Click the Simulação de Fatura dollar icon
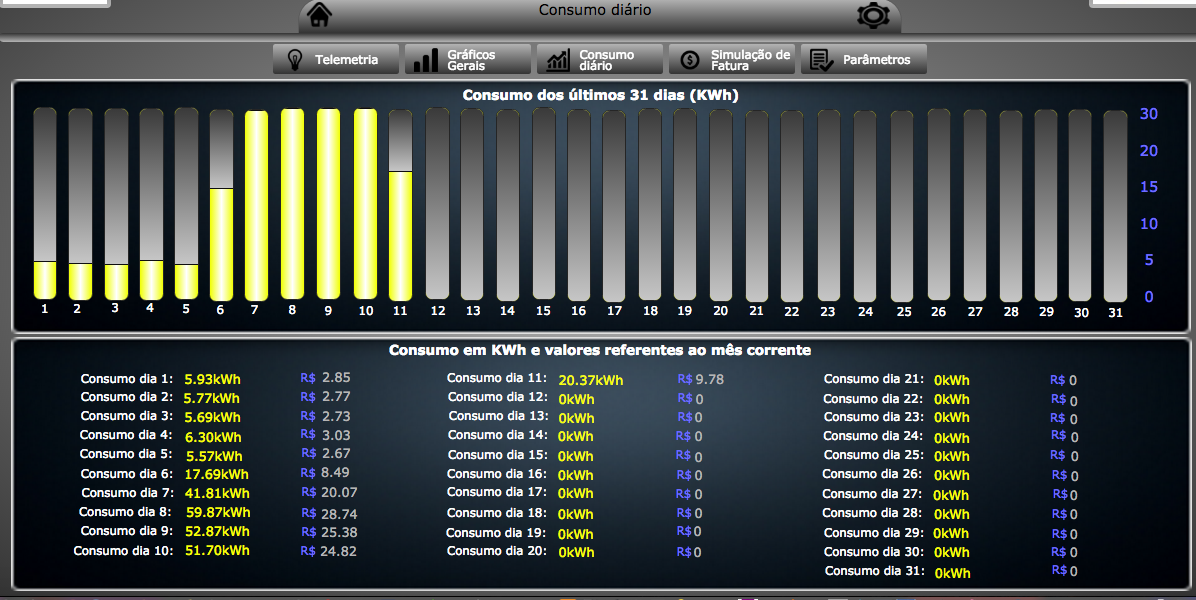Image resolution: width=1196 pixels, height=600 pixels. click(x=690, y=60)
